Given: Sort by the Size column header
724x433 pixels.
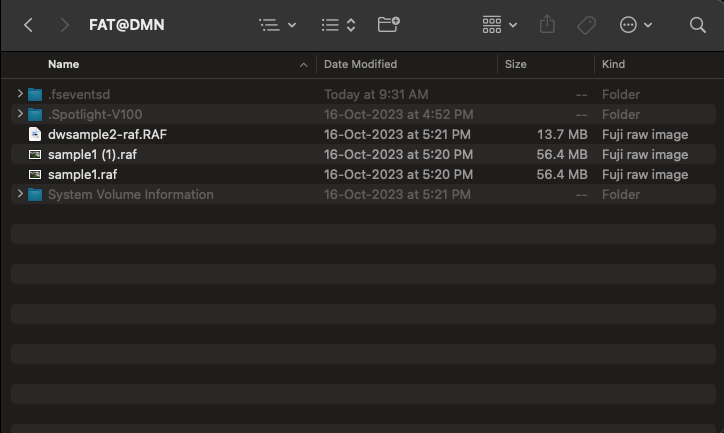Looking at the screenshot, I should (515, 64).
